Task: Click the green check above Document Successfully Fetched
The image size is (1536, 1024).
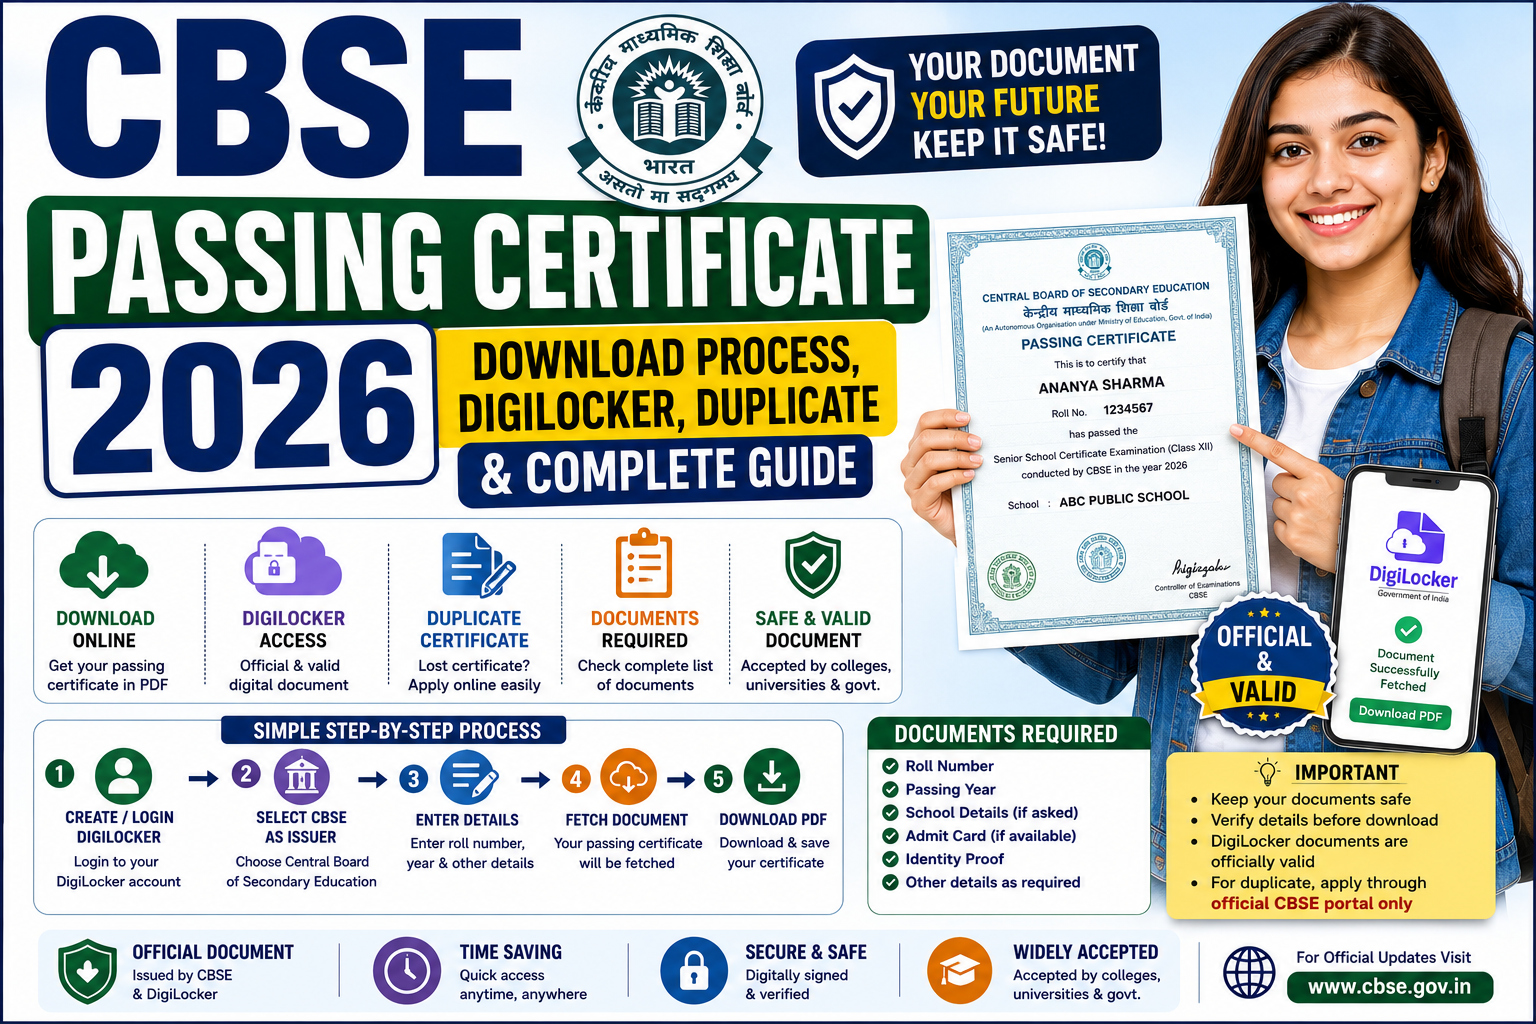Action: point(1408,630)
